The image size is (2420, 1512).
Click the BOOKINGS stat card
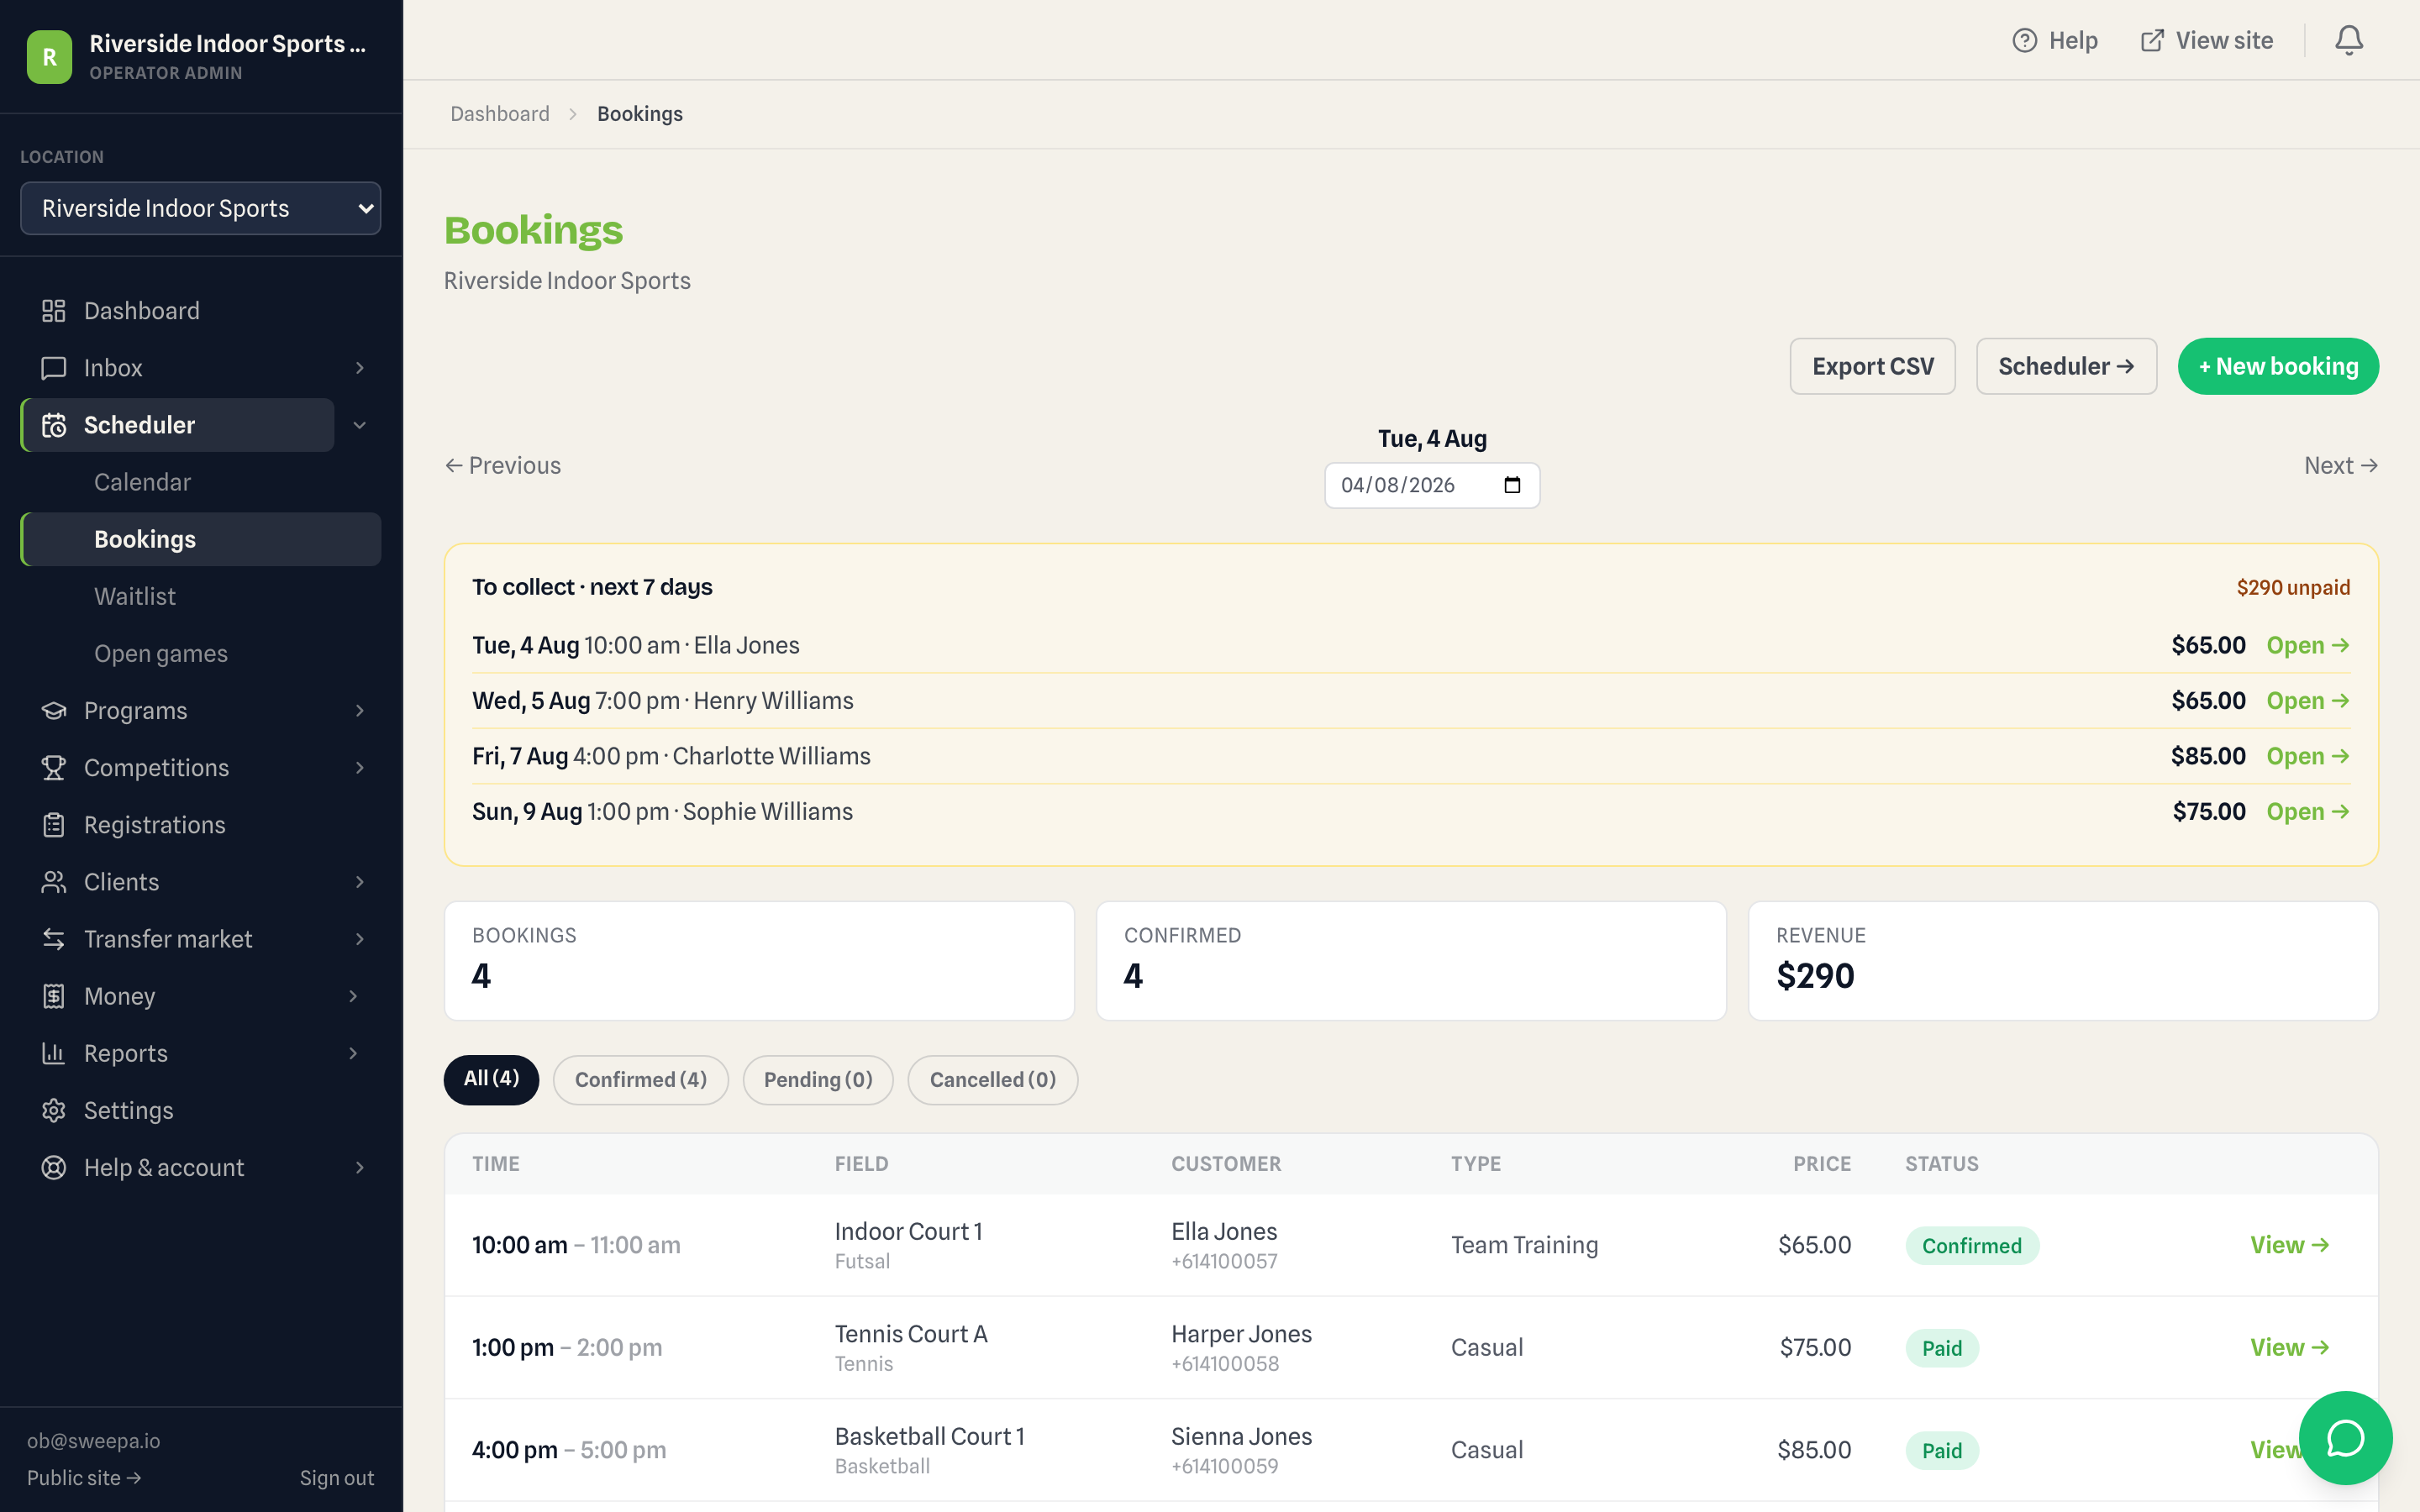point(759,961)
